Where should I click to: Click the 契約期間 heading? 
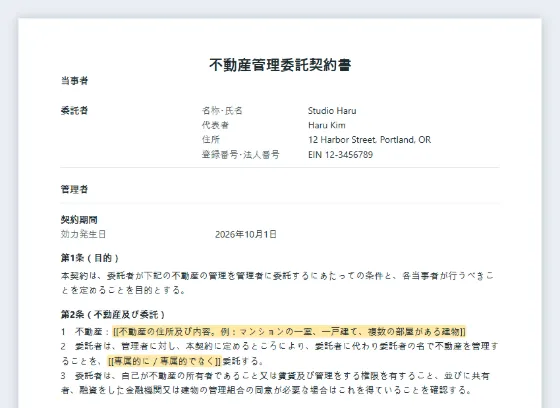coord(79,219)
